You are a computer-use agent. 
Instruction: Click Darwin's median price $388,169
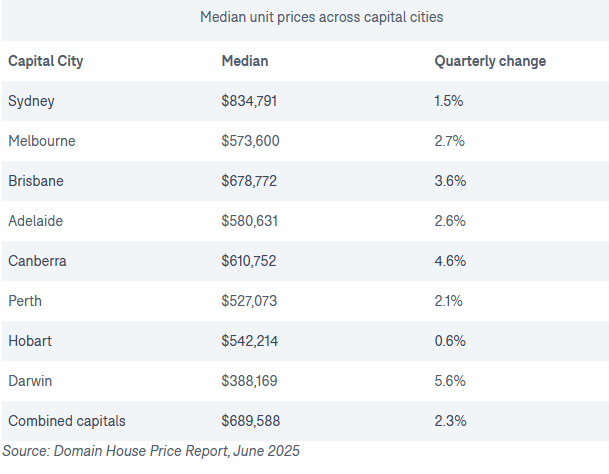click(x=249, y=381)
